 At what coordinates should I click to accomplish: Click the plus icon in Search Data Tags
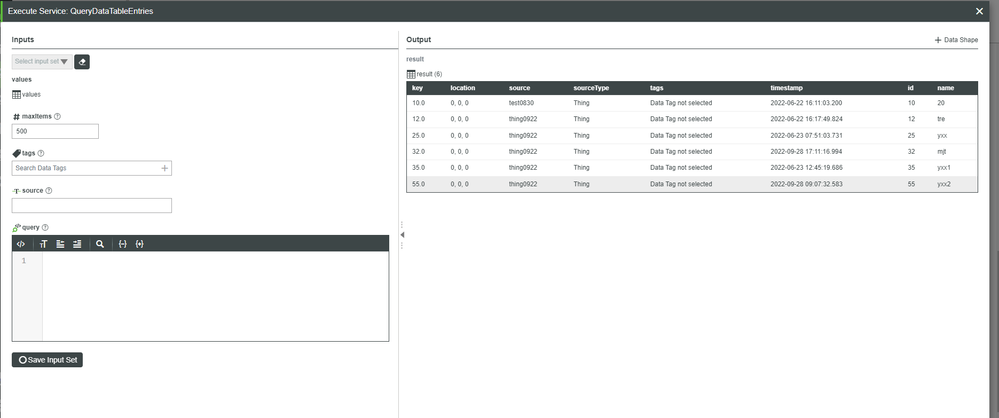point(164,168)
